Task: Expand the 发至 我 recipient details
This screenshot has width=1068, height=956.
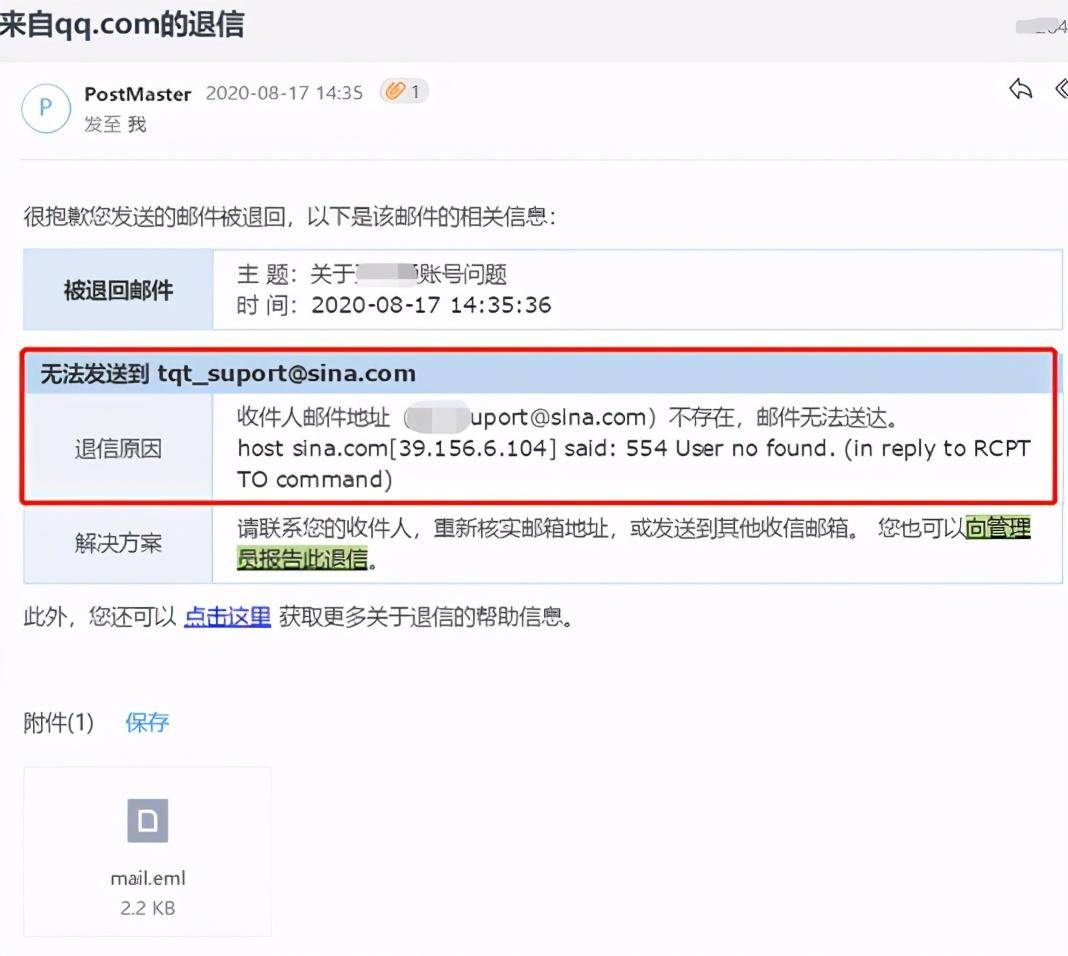Action: (x=113, y=124)
